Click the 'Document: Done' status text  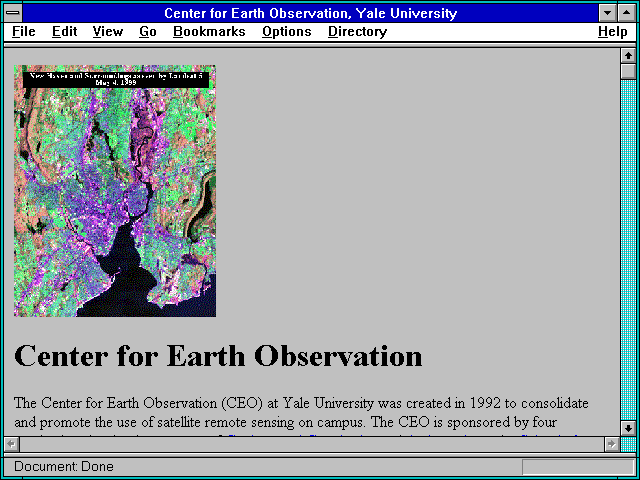coord(64,466)
